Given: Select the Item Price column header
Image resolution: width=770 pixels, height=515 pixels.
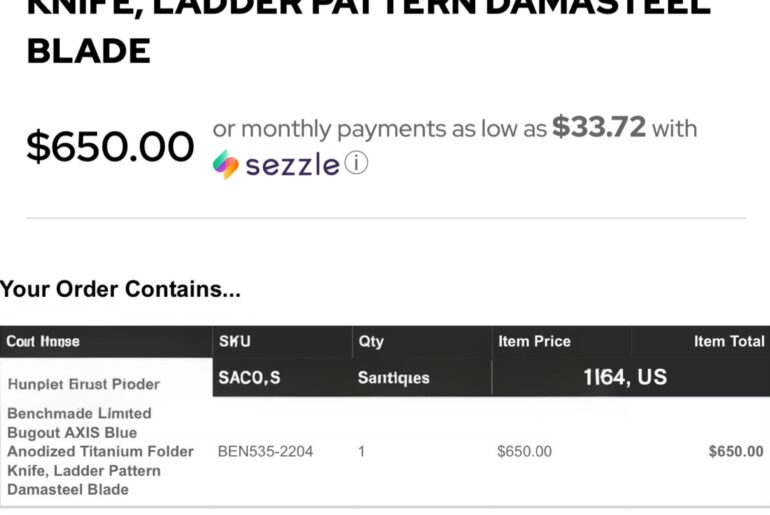Looking at the screenshot, I should click(x=534, y=342).
